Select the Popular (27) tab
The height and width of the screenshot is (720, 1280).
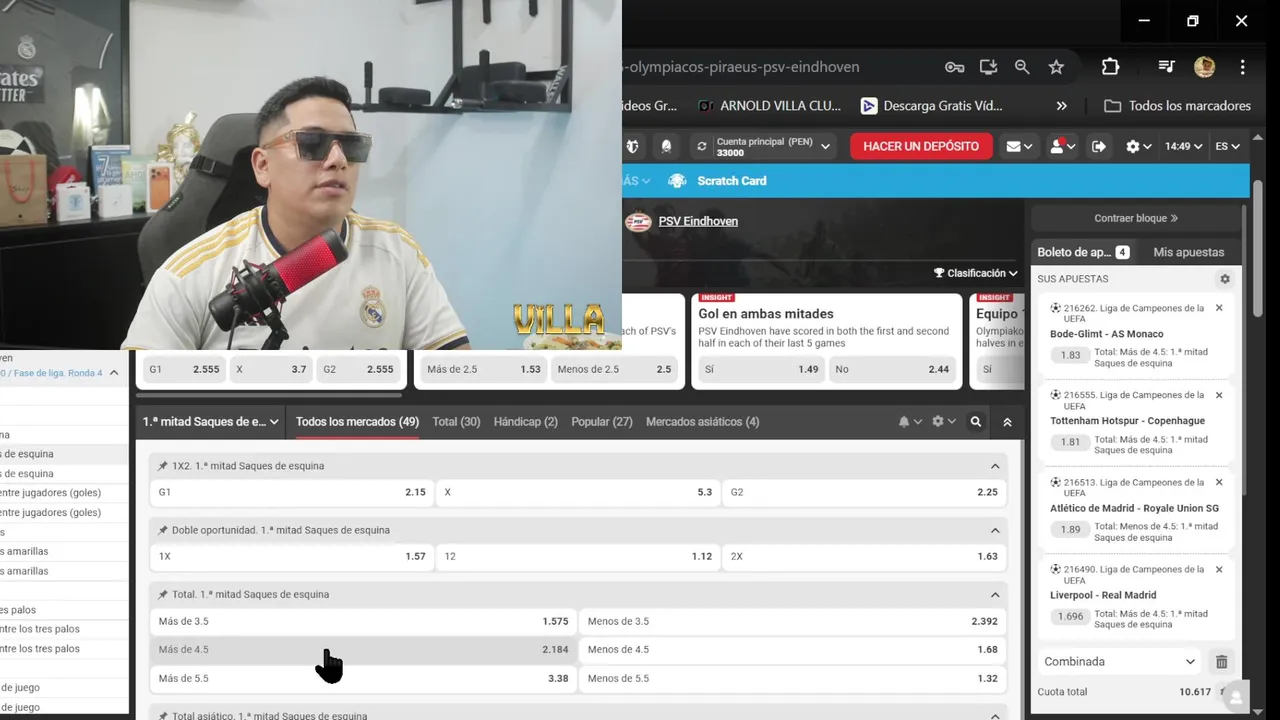pyautogui.click(x=602, y=422)
